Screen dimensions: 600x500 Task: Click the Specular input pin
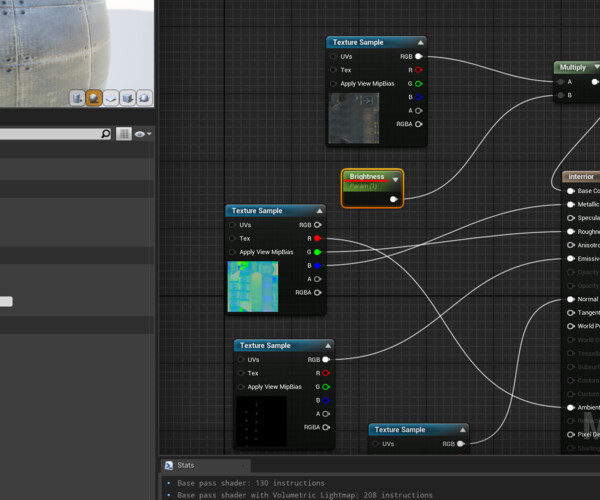[571, 218]
